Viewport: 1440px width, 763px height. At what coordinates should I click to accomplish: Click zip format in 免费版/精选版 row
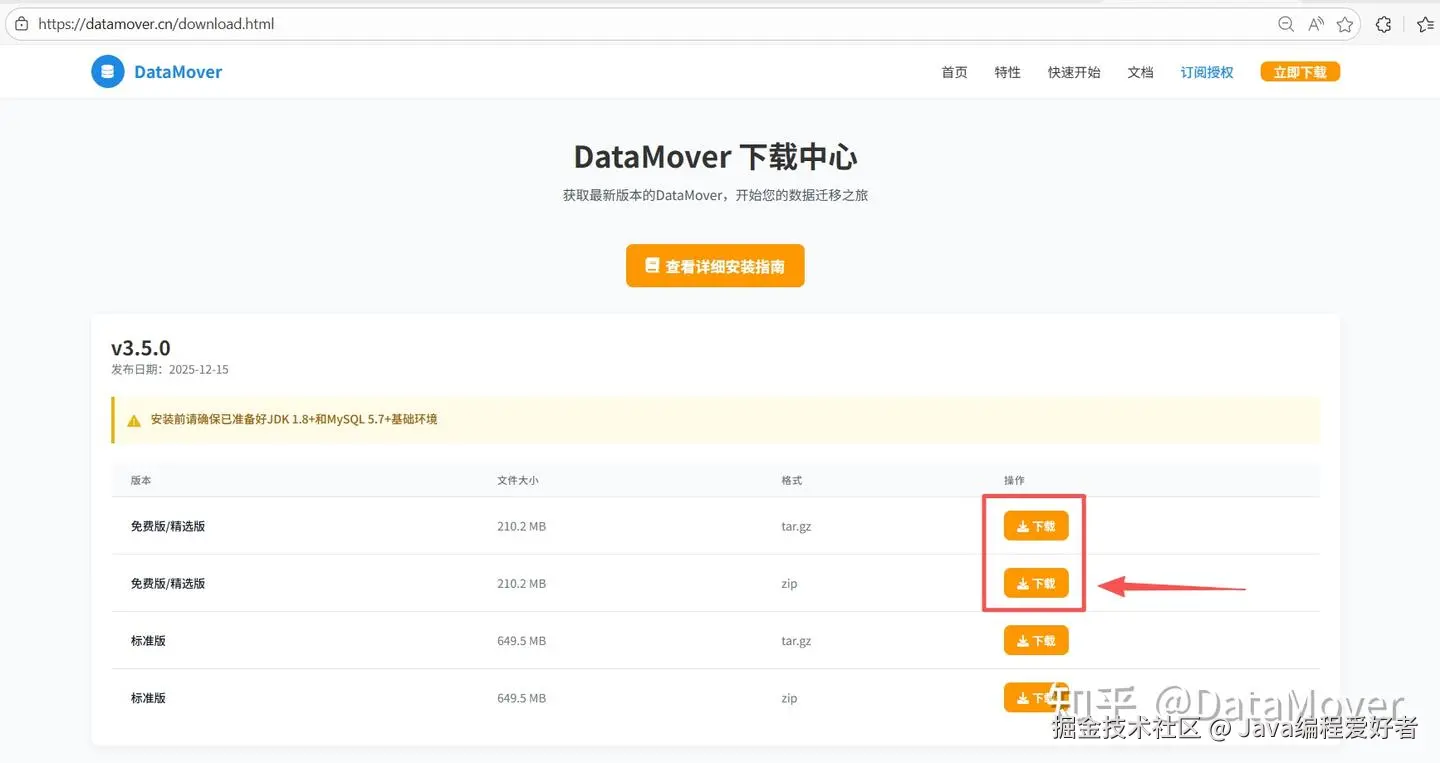[789, 583]
